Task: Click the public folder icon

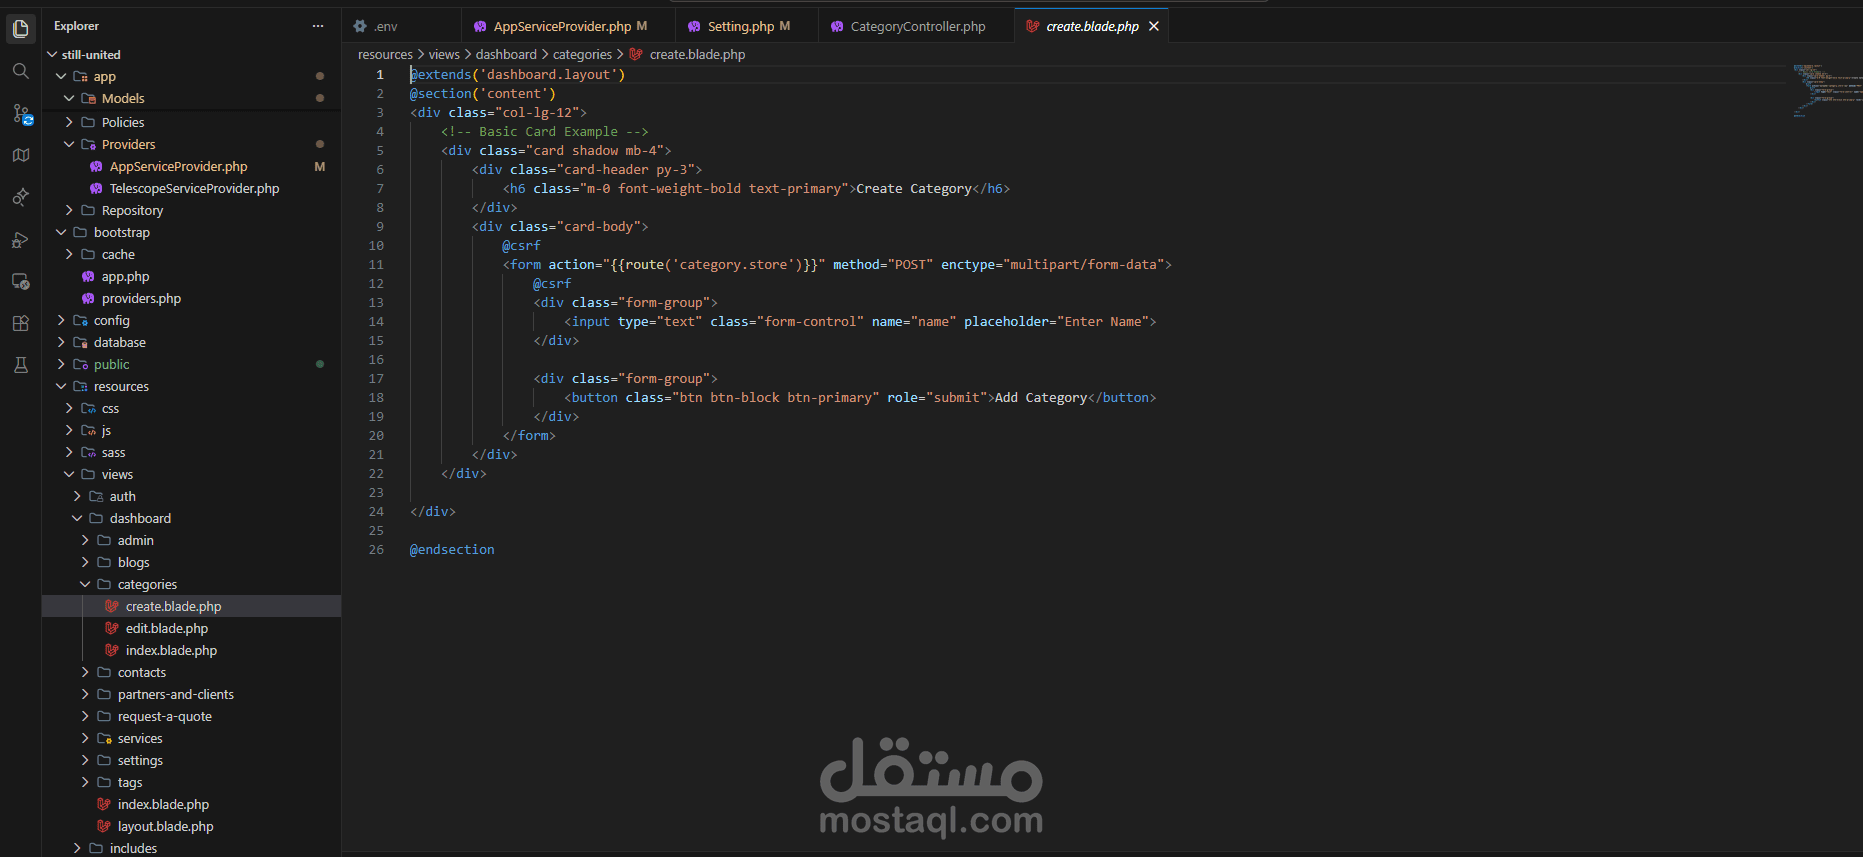Action: (80, 364)
